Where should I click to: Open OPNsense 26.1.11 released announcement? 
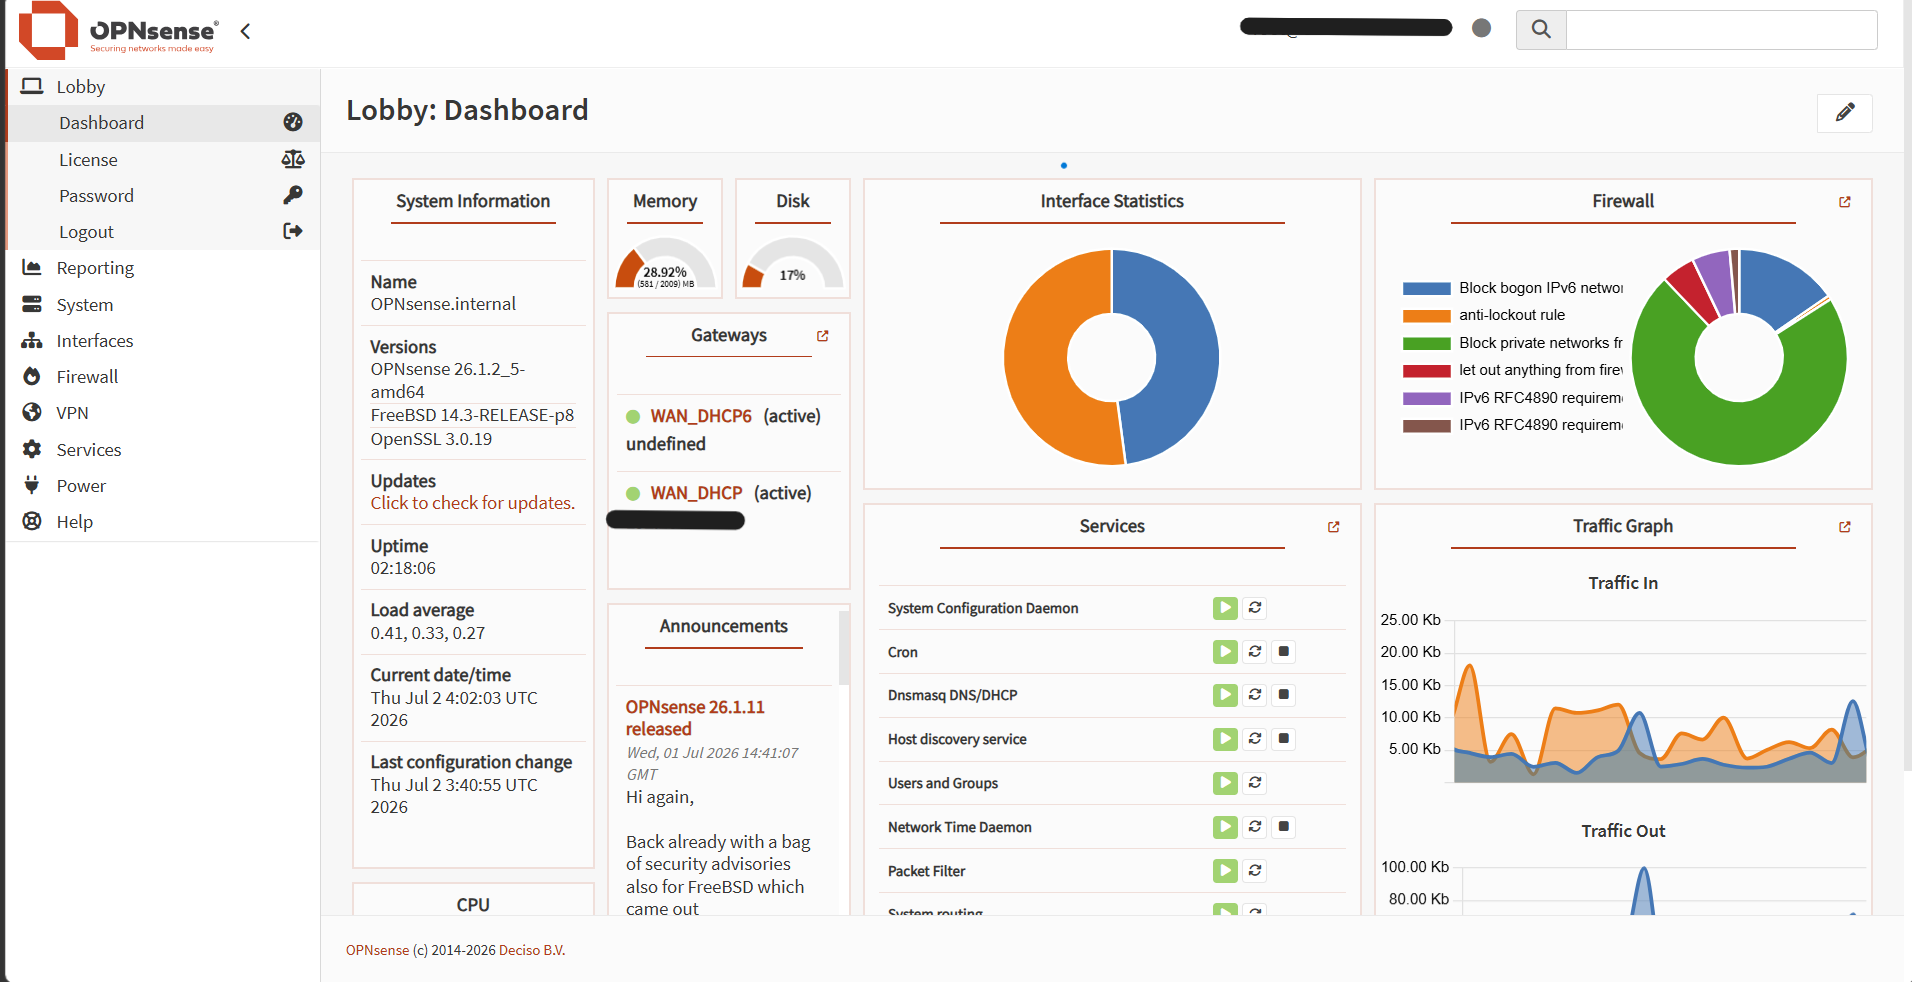(695, 718)
